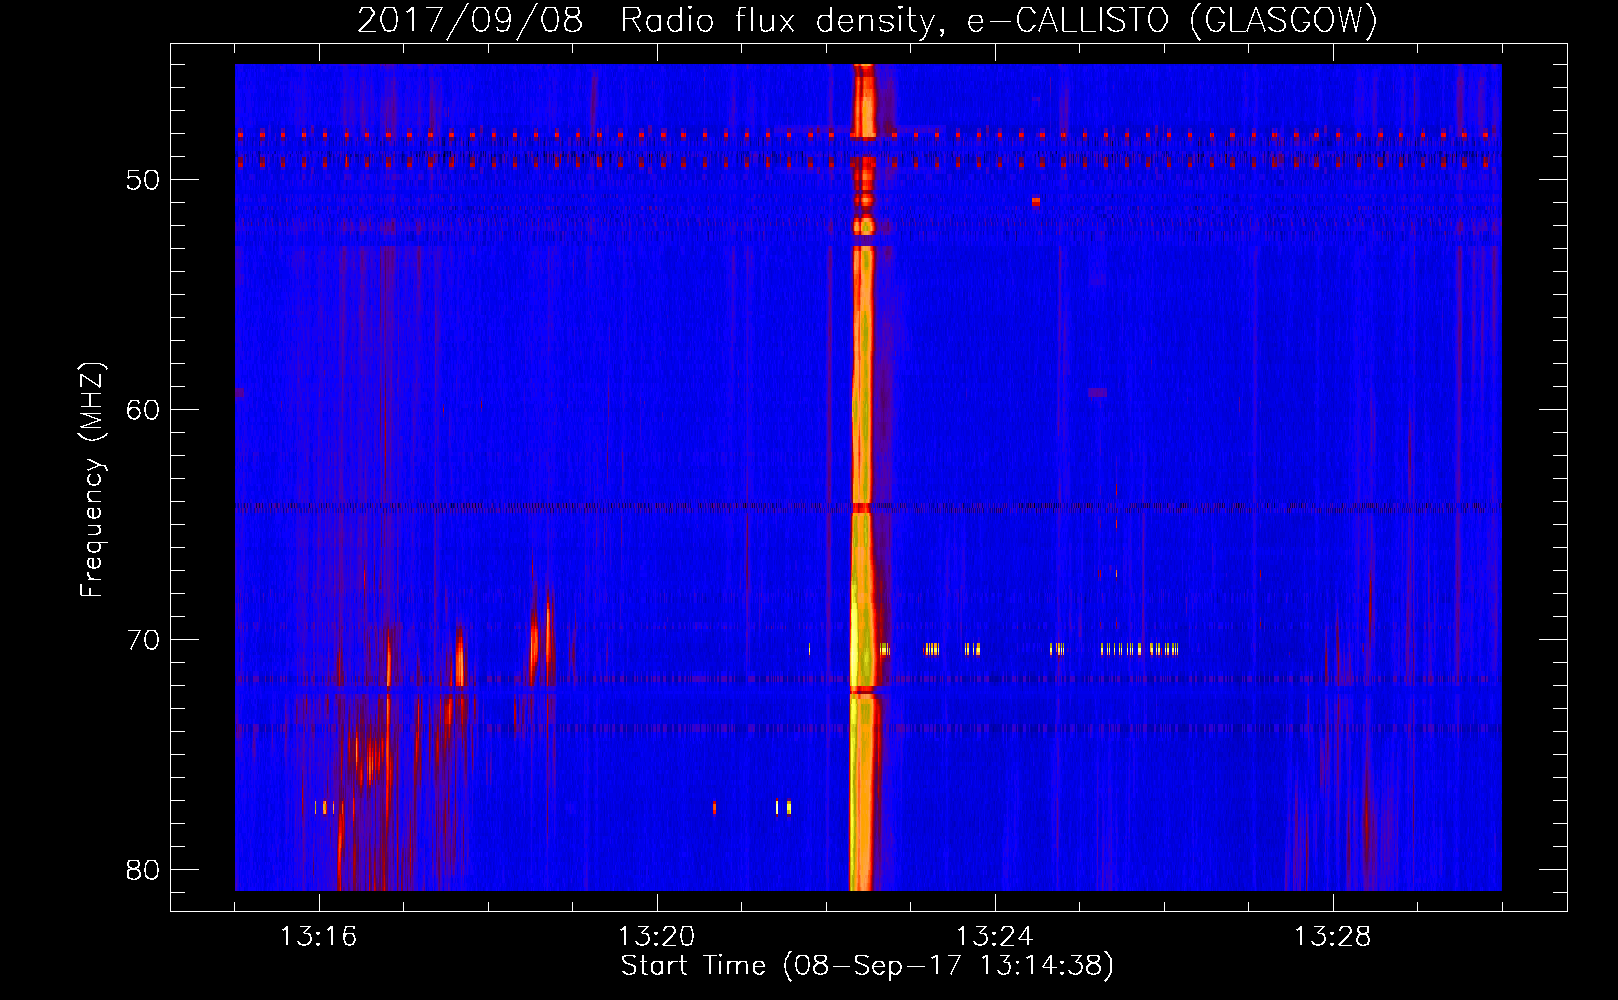
Task: Click the plot title "Radio flux density, e-CALLISTO (GLASGOW)"
Action: 999,21
